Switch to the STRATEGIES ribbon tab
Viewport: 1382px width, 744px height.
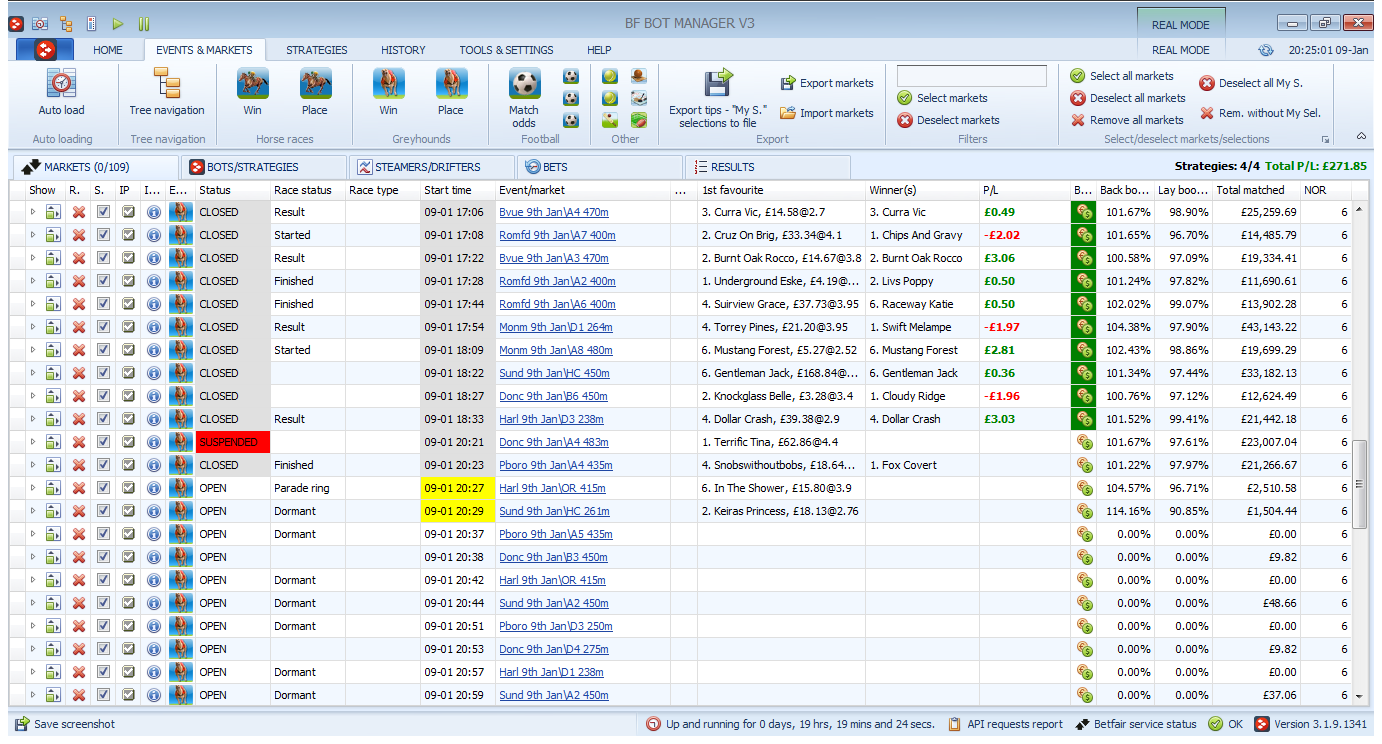coord(317,50)
